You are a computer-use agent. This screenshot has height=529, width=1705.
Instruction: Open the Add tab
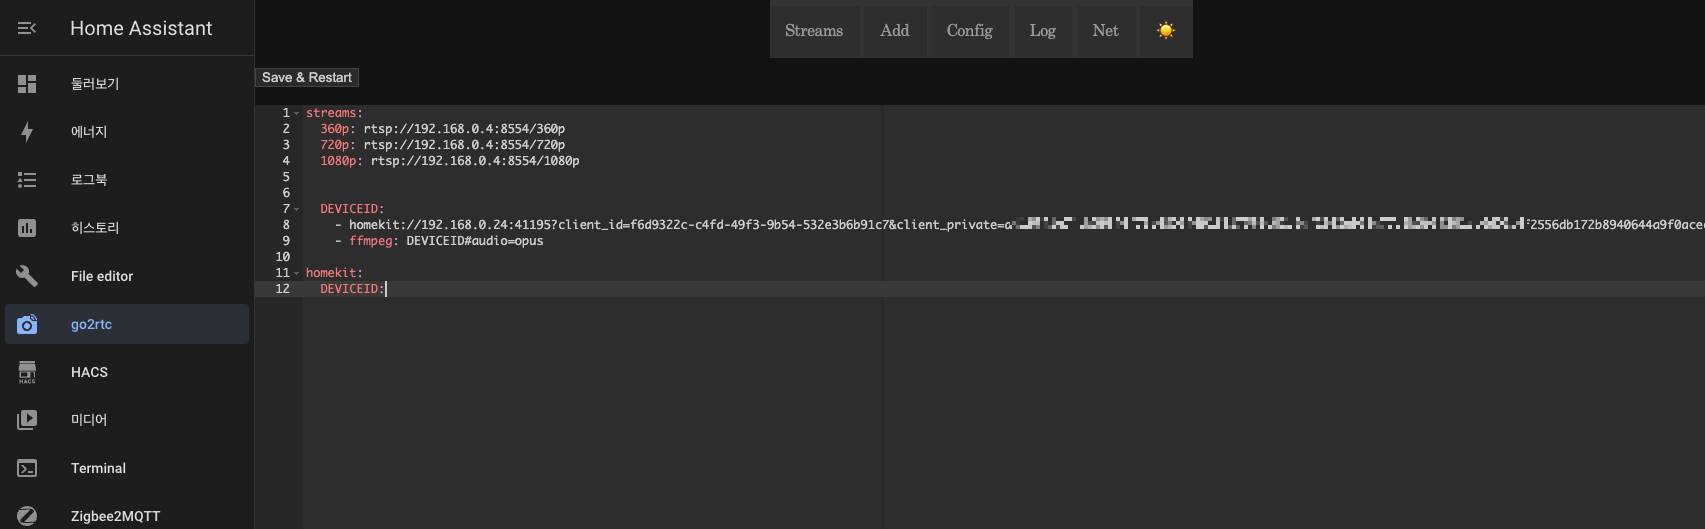tap(895, 31)
